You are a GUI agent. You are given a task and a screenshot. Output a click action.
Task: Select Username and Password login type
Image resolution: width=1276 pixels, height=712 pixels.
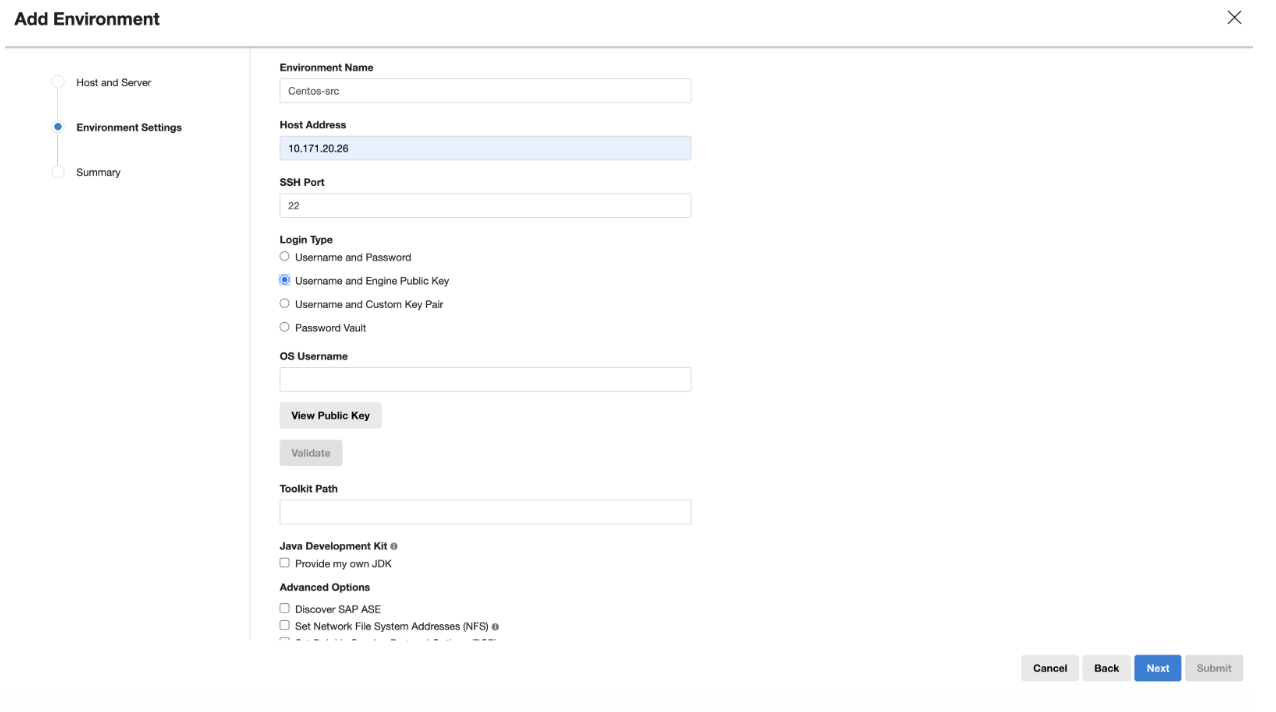point(285,257)
